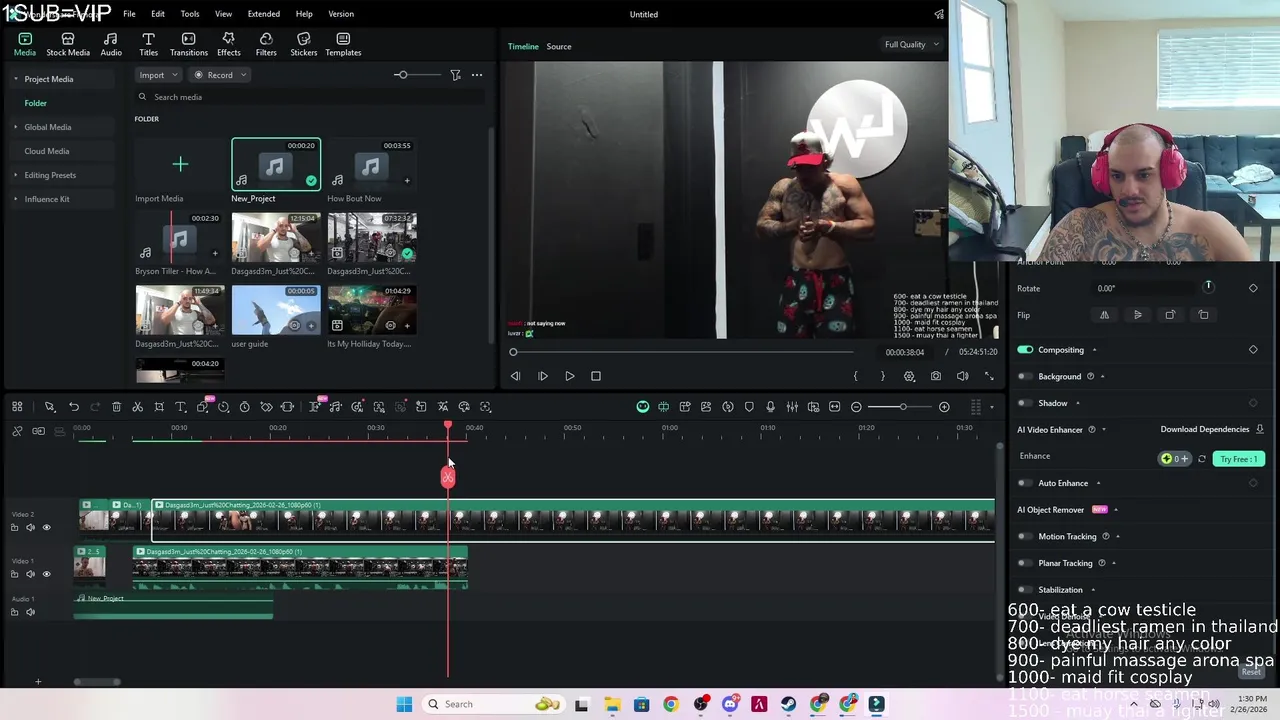Click the Flip horizontal icon
The height and width of the screenshot is (720, 1280).
1104,315
